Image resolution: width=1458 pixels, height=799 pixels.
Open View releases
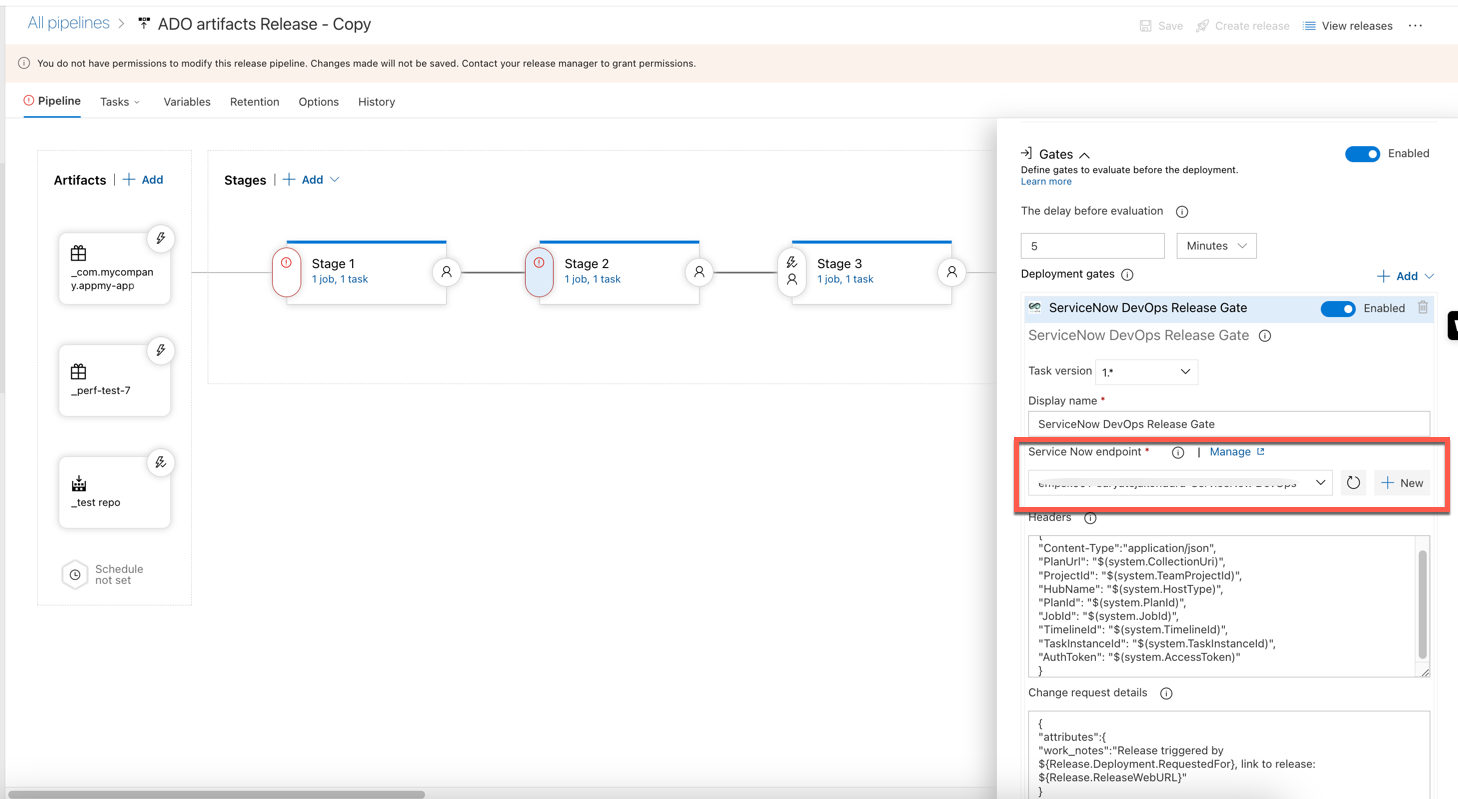(x=1347, y=26)
